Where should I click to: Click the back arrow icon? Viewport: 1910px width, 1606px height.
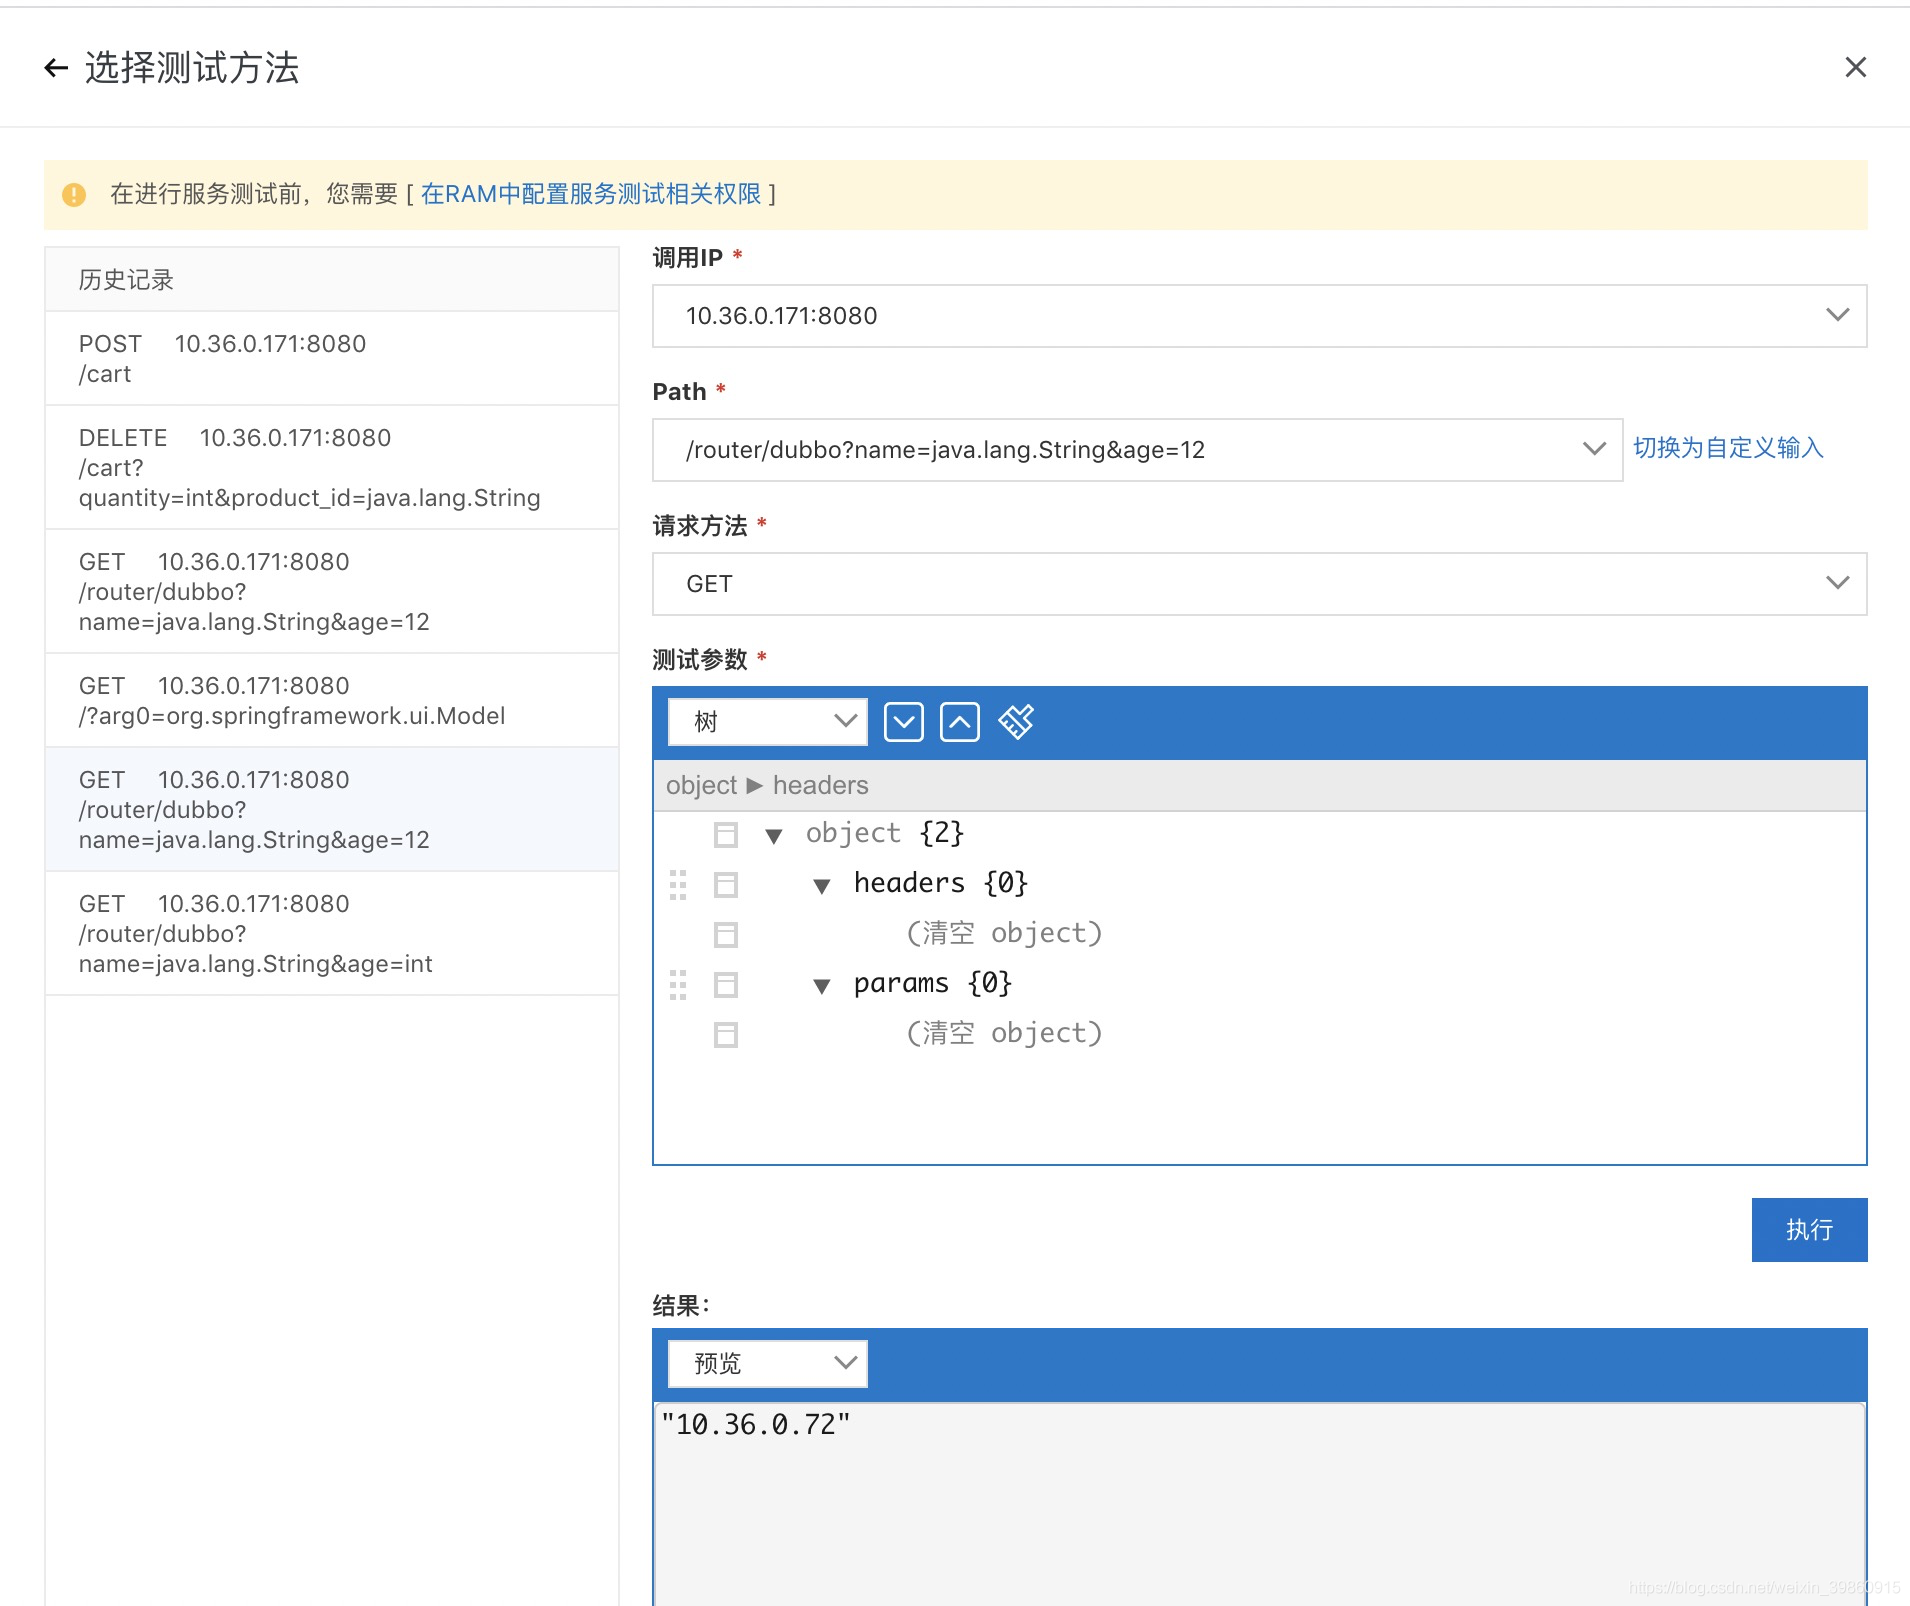pyautogui.click(x=56, y=68)
